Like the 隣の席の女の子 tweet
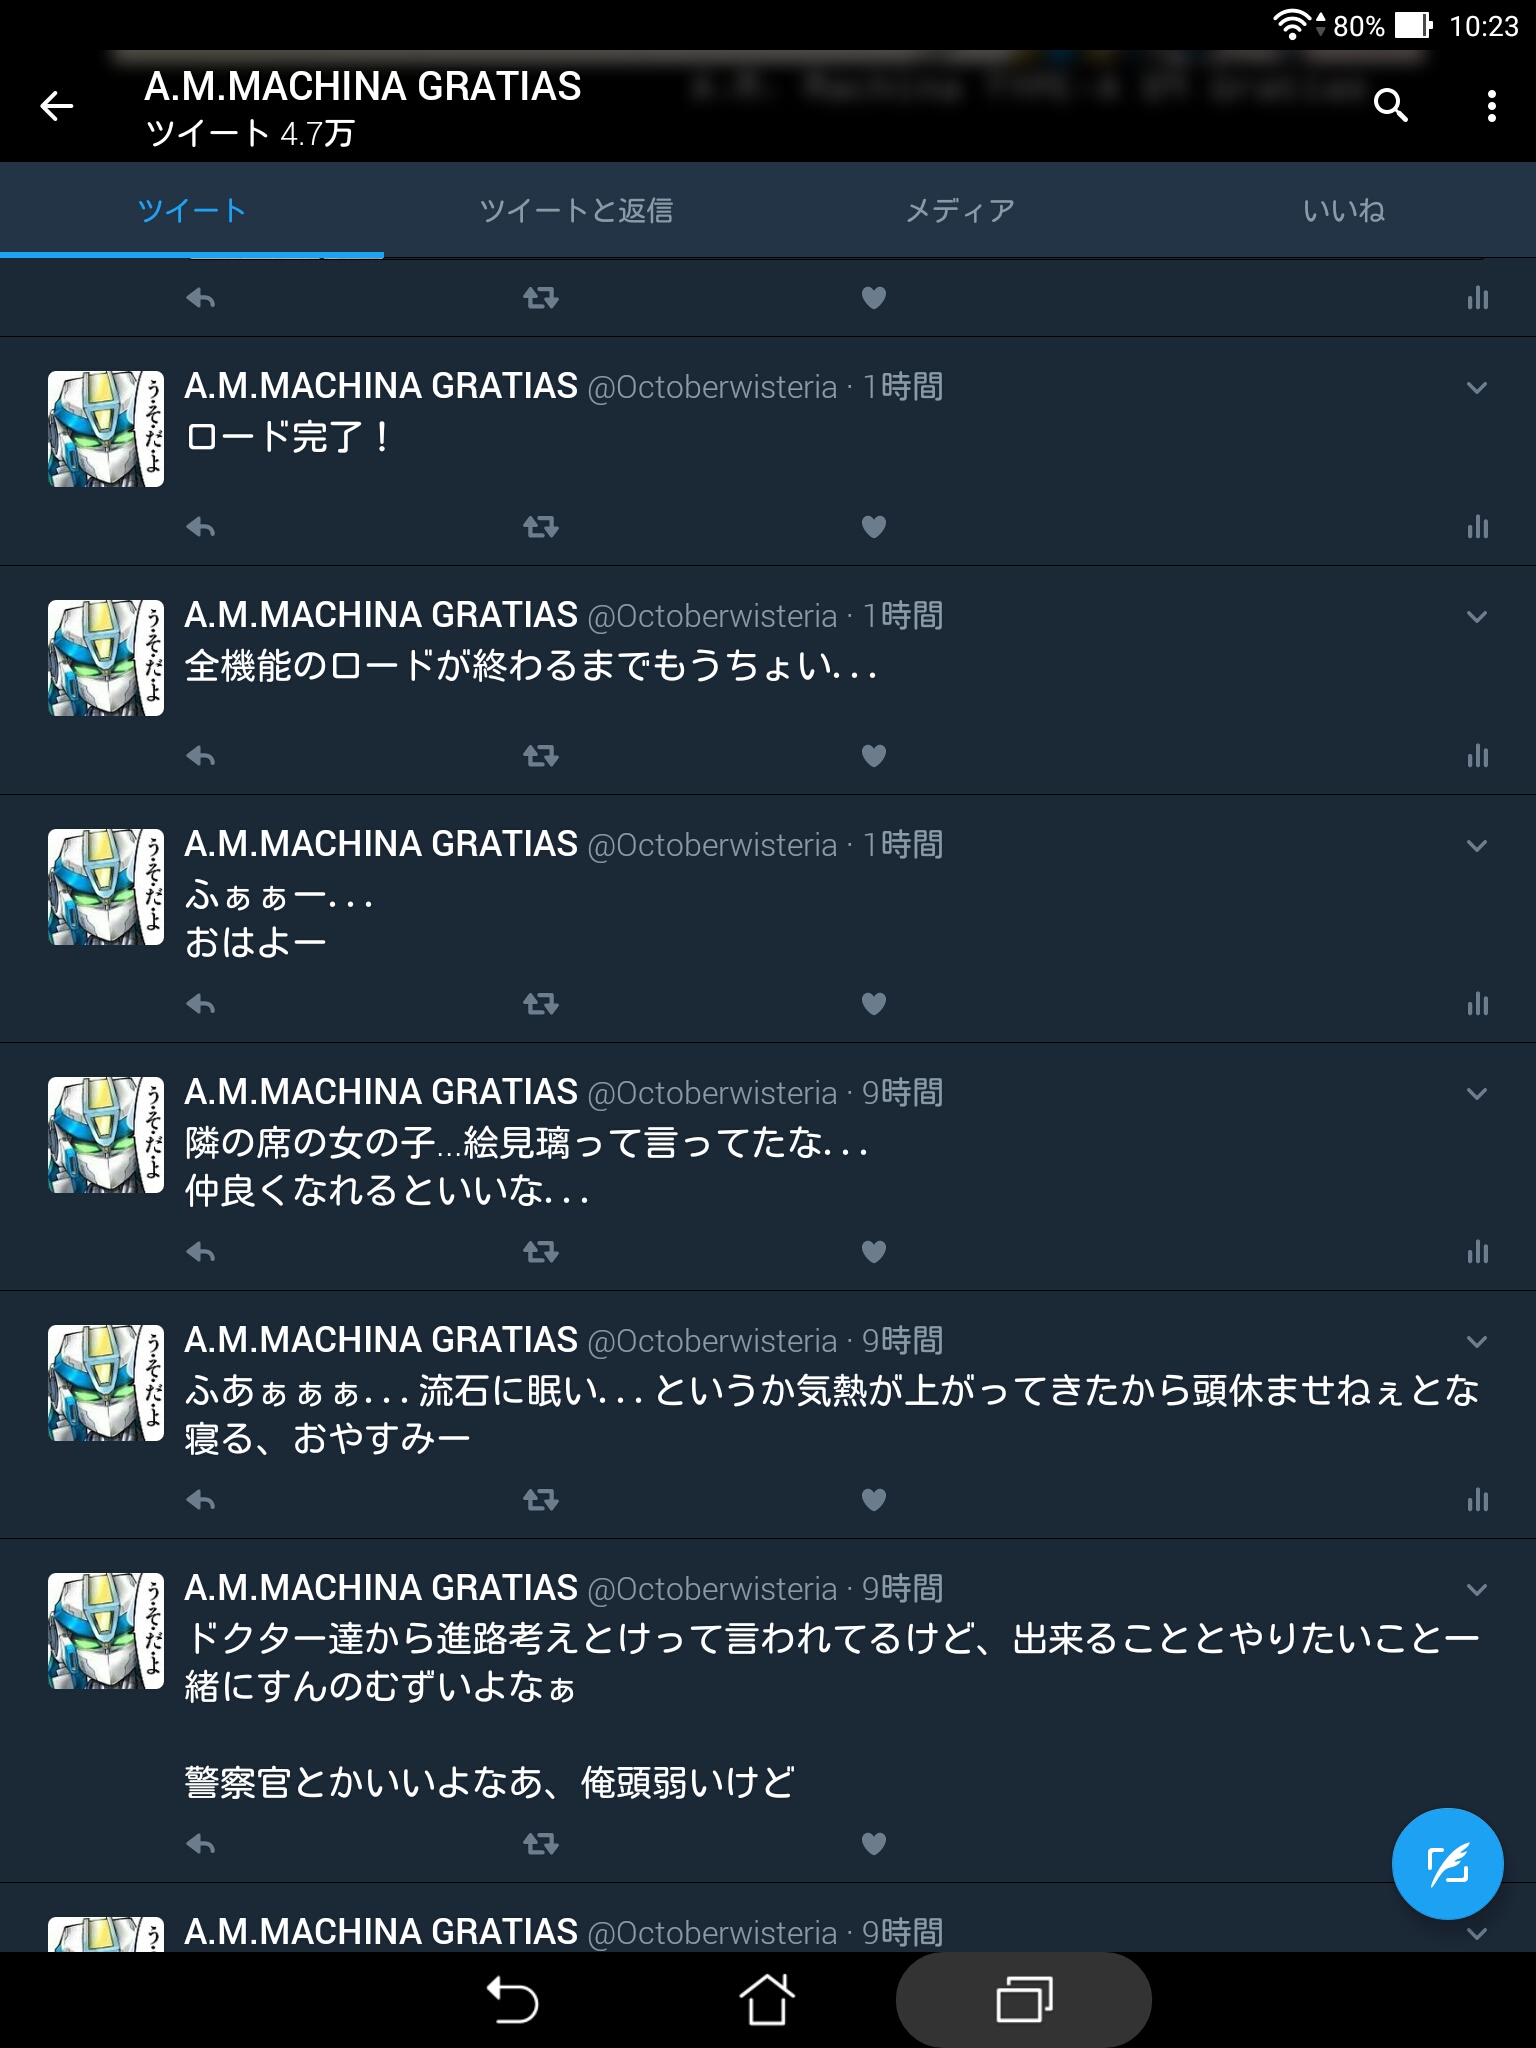Viewport: 1536px width, 2048px height. [874, 1252]
